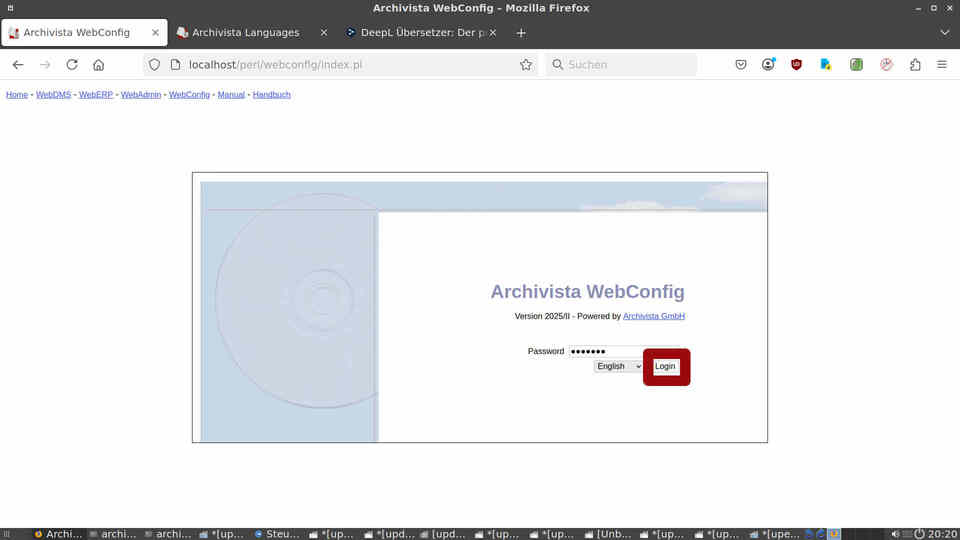Image resolution: width=960 pixels, height=540 pixels.
Task: Expand the list all tabs chevron
Action: [945, 32]
